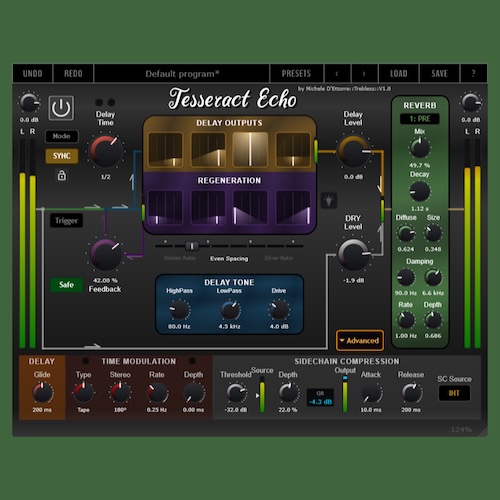Select Silver Ratio spacing label
The image size is (500, 500).
[279, 258]
